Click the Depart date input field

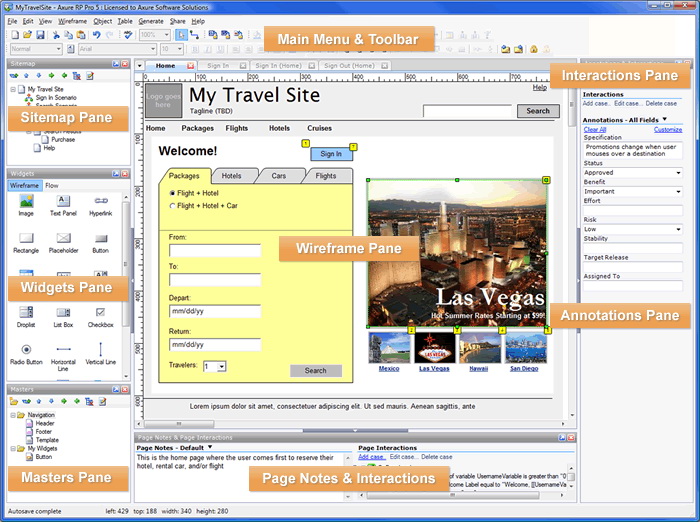point(214,312)
